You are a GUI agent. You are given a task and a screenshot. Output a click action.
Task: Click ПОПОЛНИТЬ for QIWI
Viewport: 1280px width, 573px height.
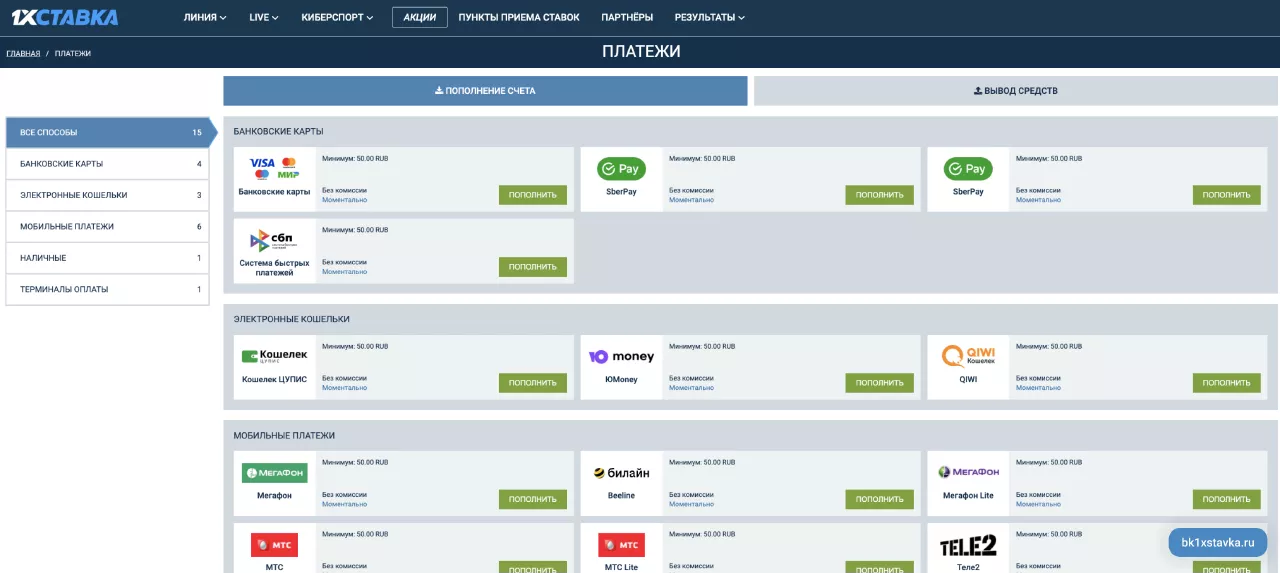1226,383
